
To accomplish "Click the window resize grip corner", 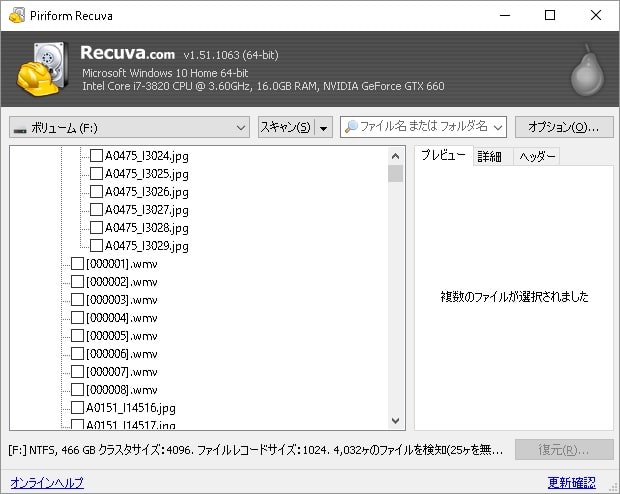I will pos(614,489).
